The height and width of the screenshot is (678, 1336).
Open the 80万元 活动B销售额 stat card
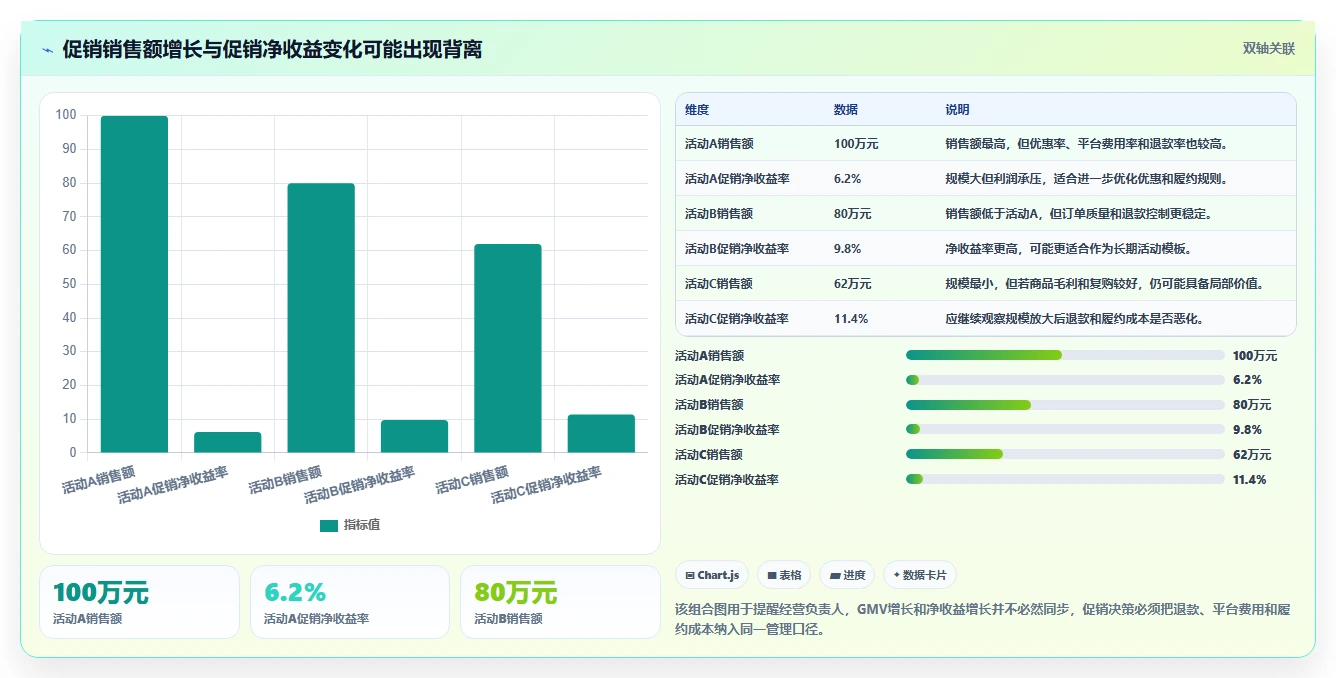[560, 602]
